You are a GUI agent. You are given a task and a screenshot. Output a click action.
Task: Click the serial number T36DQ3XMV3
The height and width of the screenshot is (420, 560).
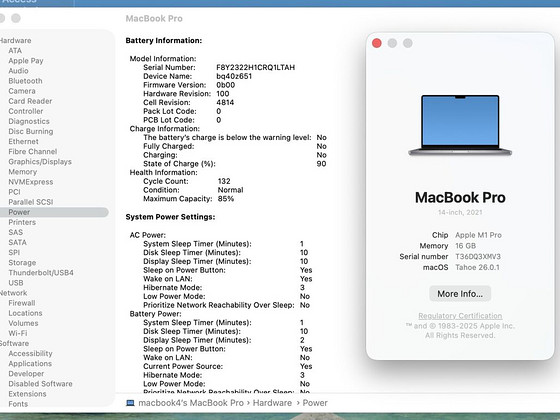click(x=478, y=256)
